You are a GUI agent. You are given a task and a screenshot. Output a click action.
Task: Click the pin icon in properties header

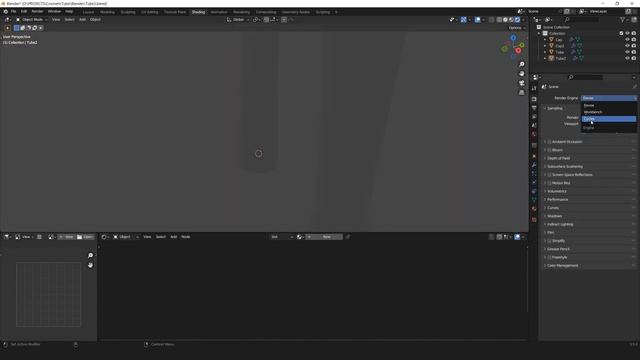[634, 87]
